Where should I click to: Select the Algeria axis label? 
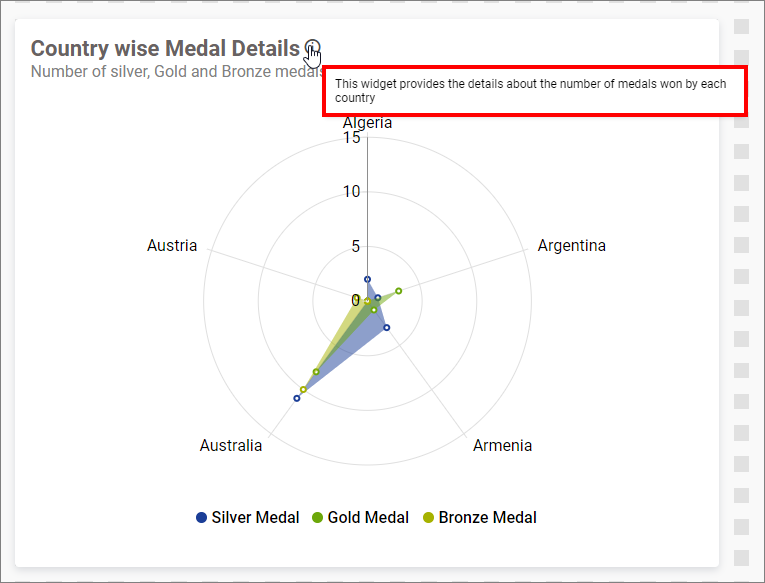pyautogui.click(x=368, y=123)
